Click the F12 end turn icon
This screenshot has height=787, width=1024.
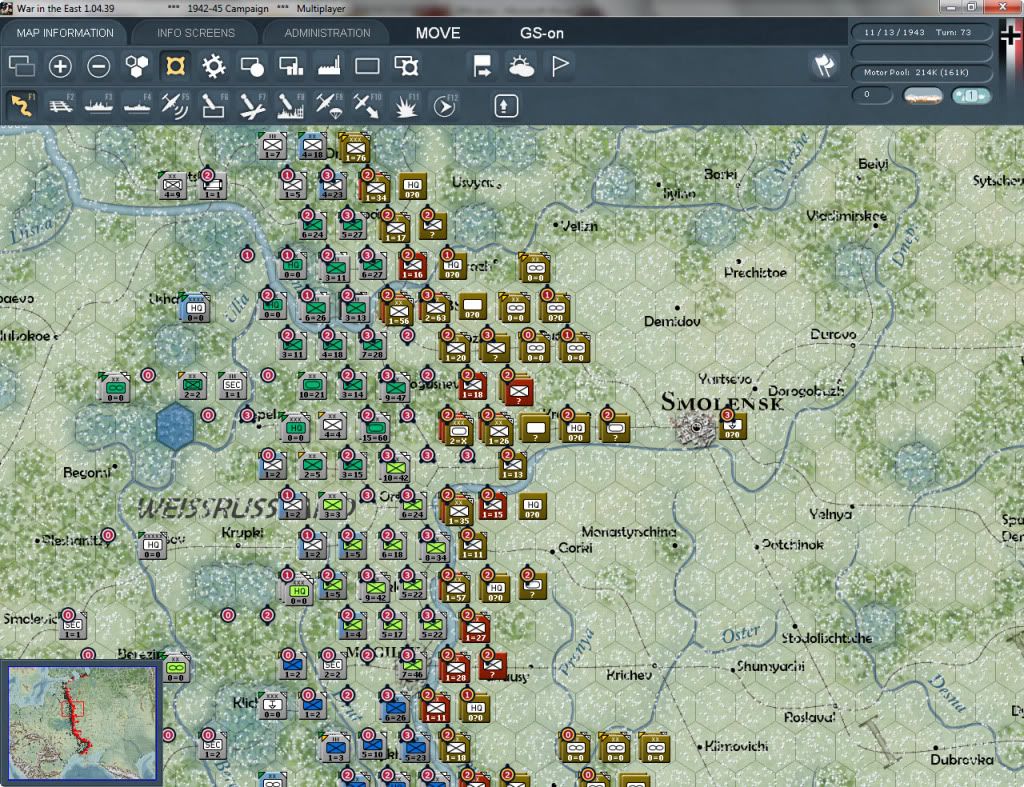point(445,105)
